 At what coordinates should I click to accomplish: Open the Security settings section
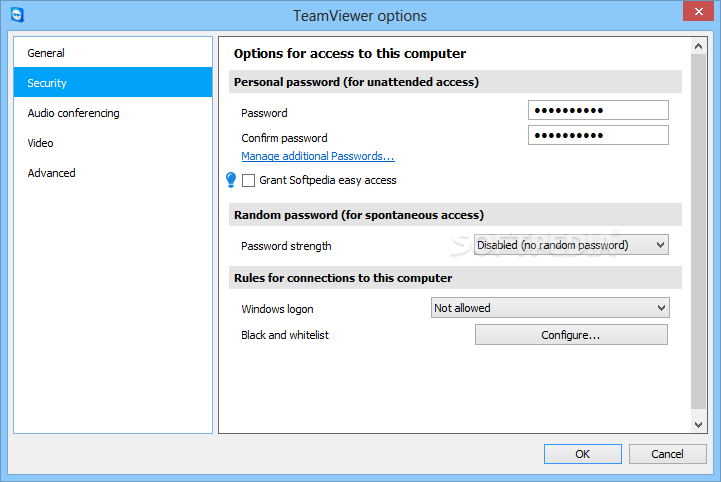point(48,83)
